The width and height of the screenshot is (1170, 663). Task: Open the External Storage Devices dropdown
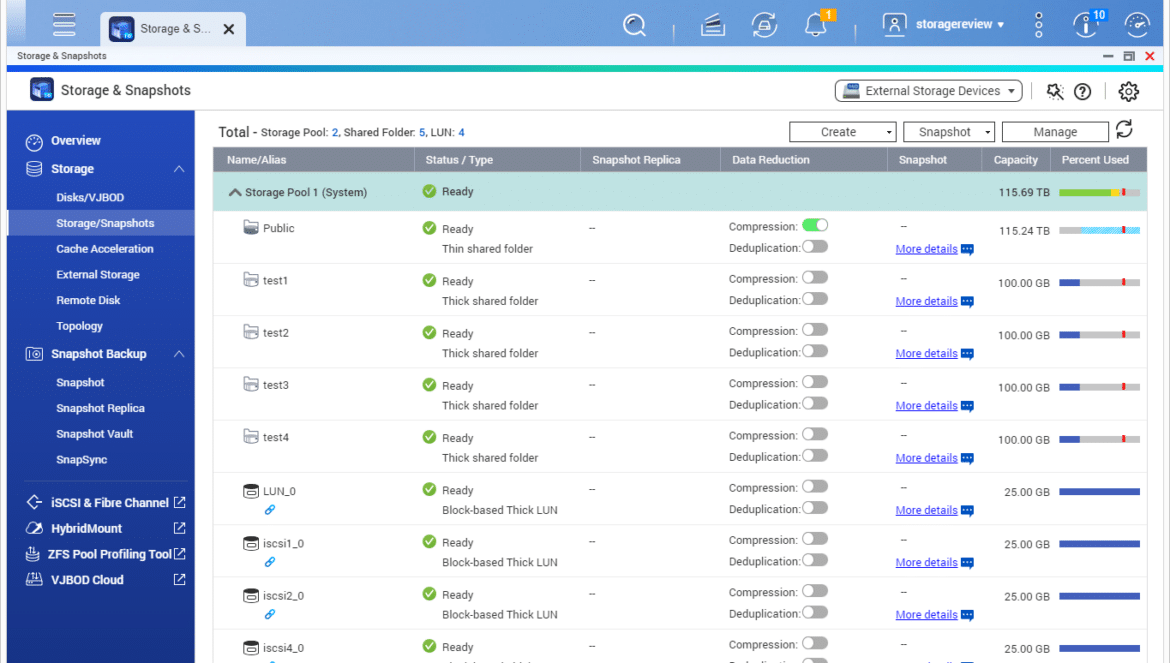[x=928, y=91]
